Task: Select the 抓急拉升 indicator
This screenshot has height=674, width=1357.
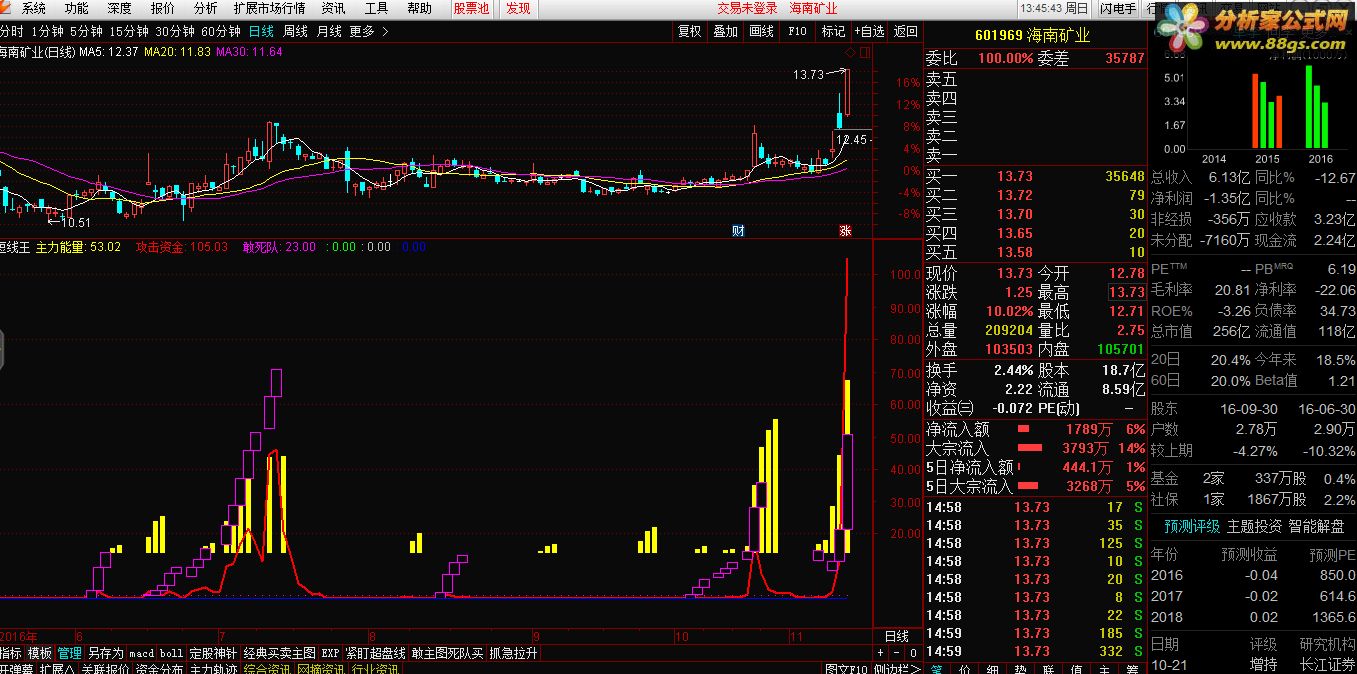Action: pos(513,653)
